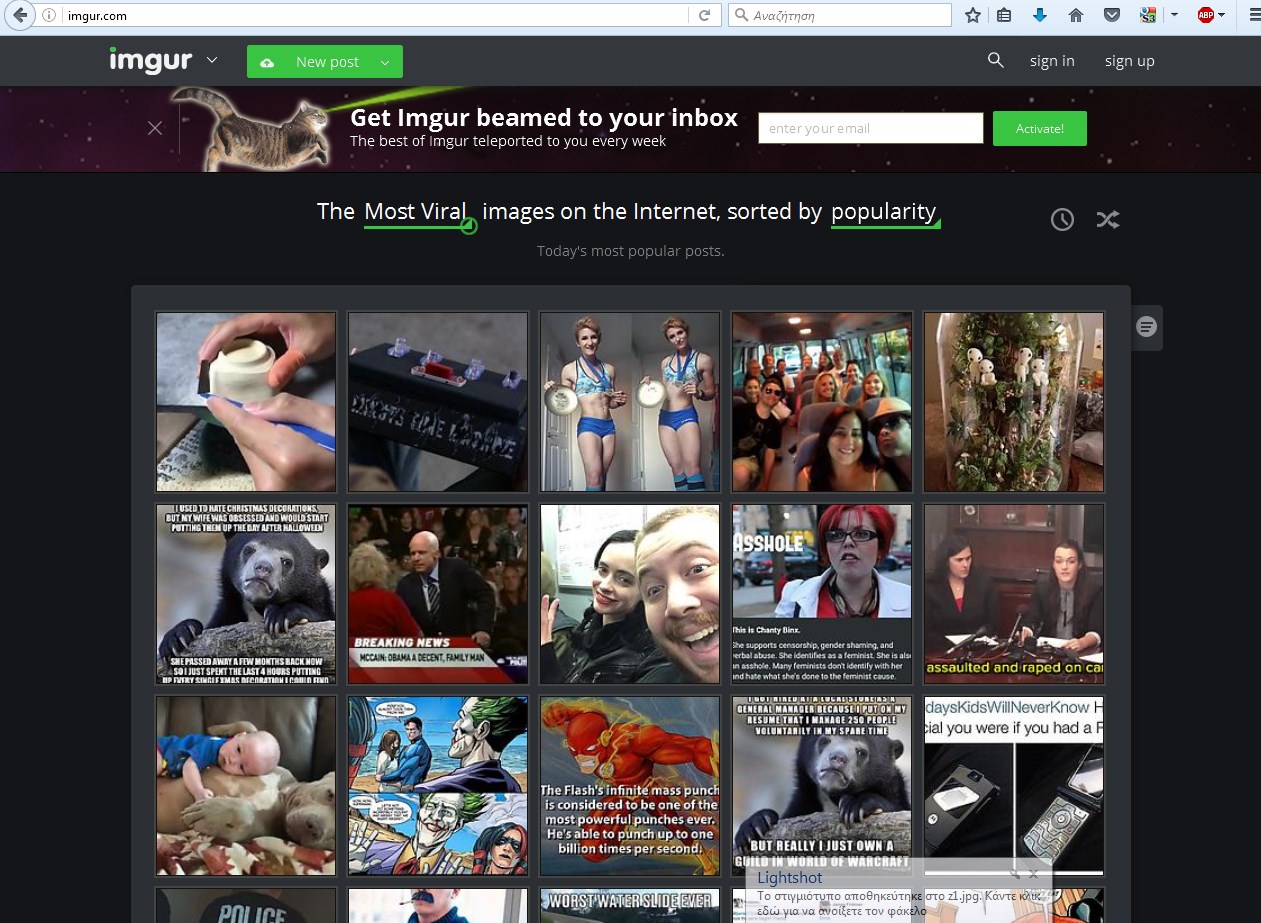The width and height of the screenshot is (1261, 923).
Task: Bookmark page with the star icon
Action: coord(973,15)
